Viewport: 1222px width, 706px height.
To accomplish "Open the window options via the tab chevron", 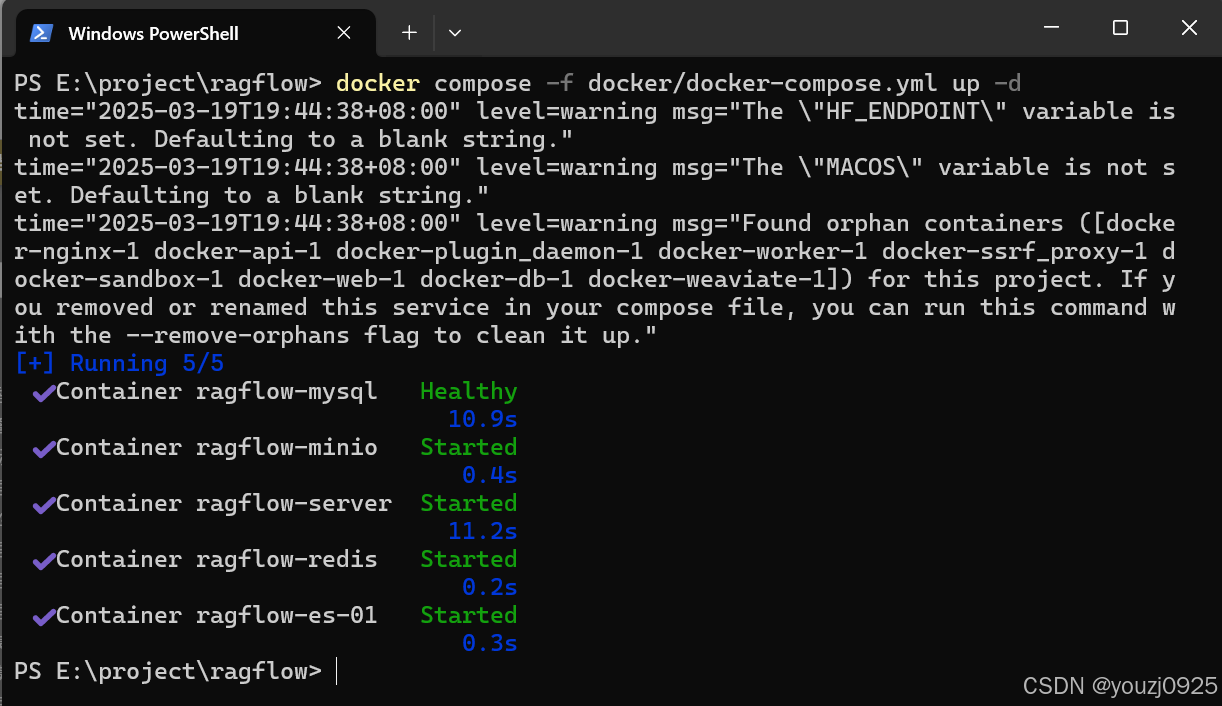I will coord(455,33).
